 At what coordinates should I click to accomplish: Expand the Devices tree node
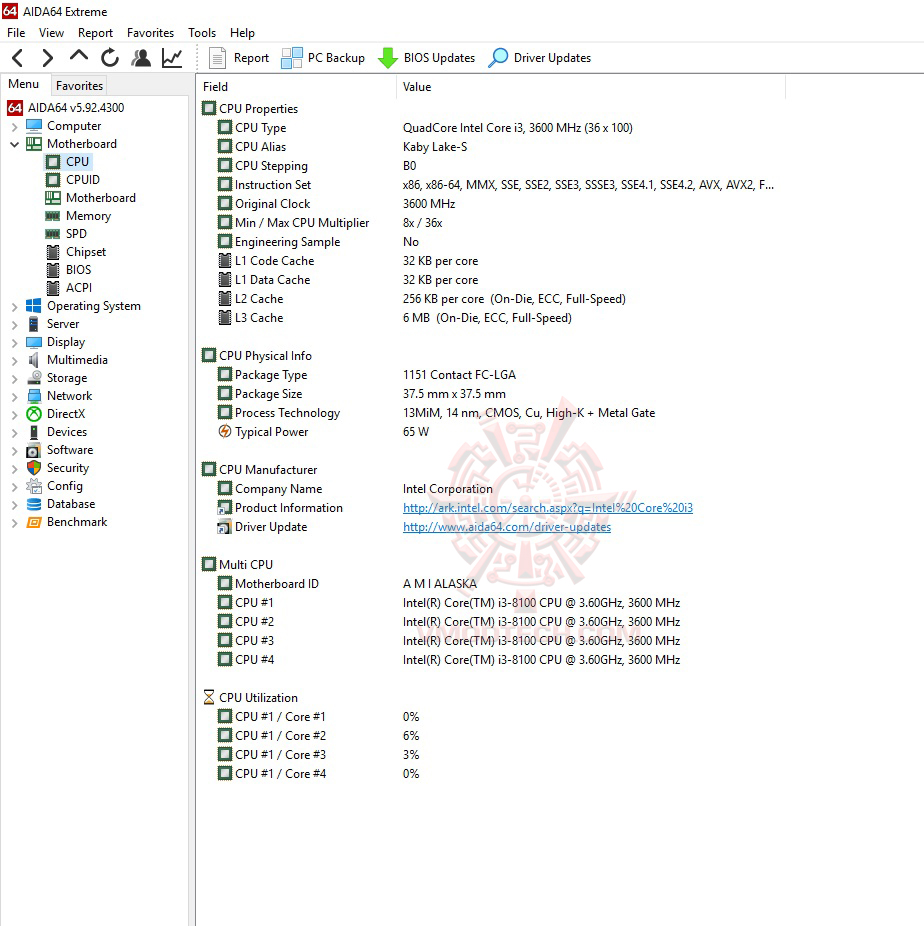[15, 432]
